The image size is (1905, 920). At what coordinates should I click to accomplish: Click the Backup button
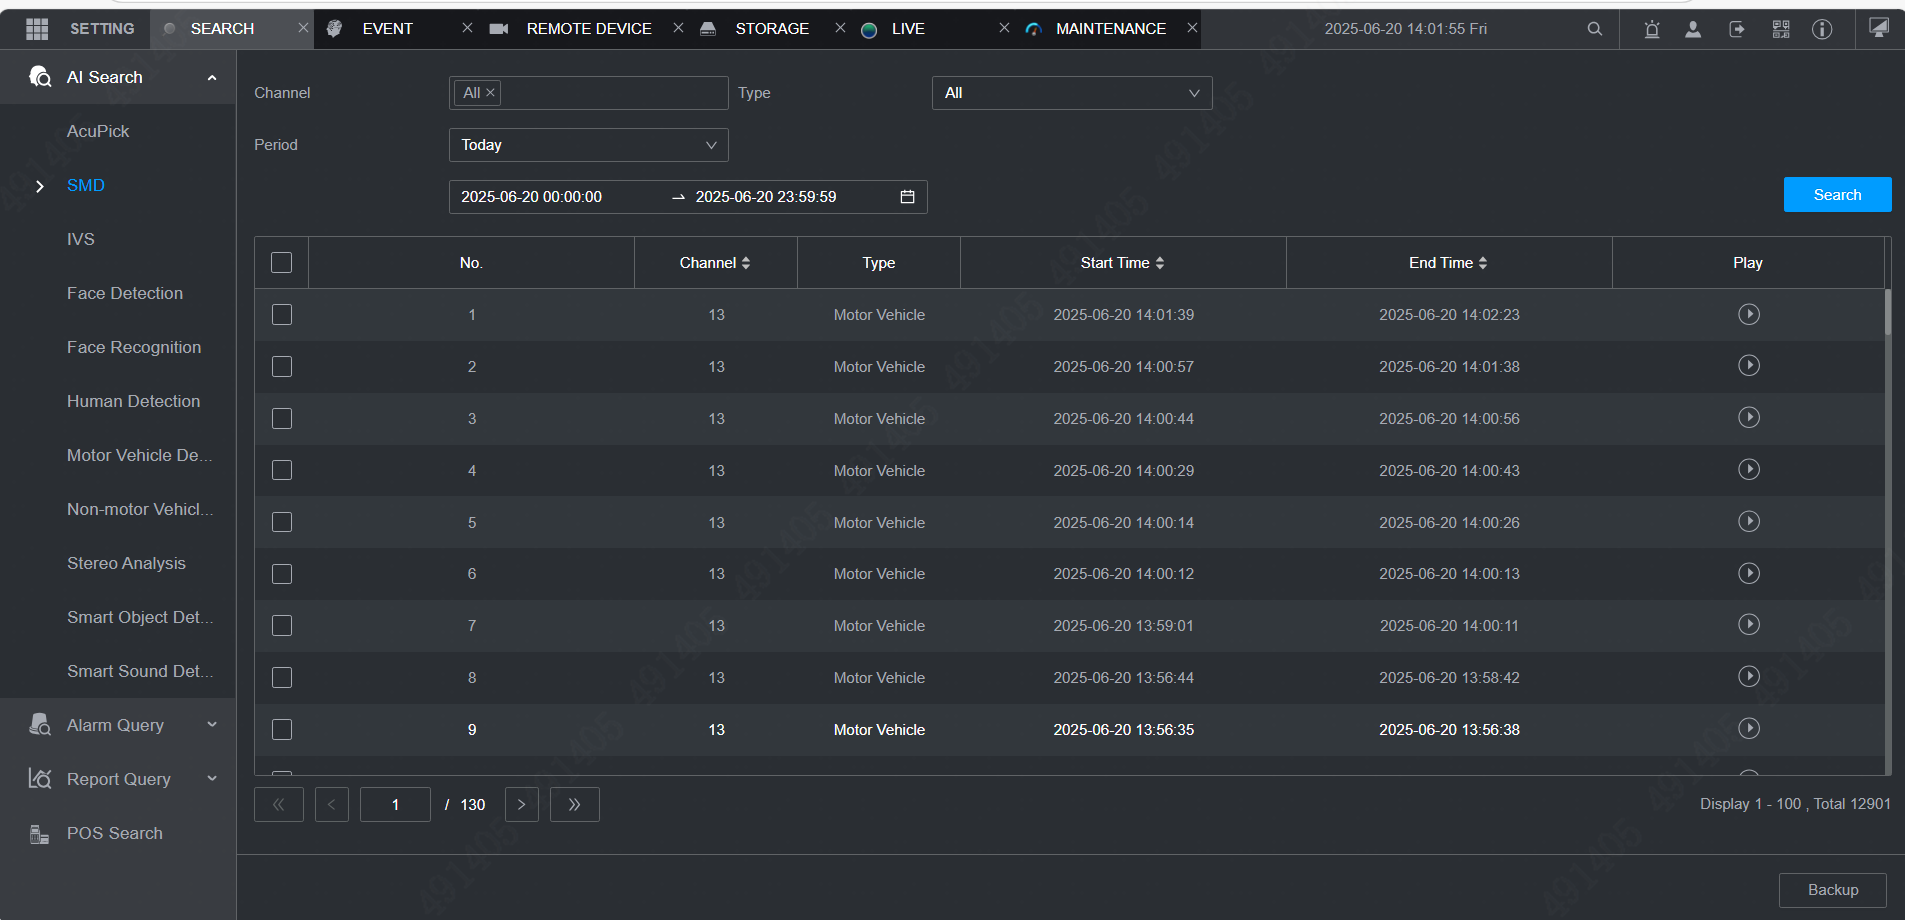[x=1833, y=890]
